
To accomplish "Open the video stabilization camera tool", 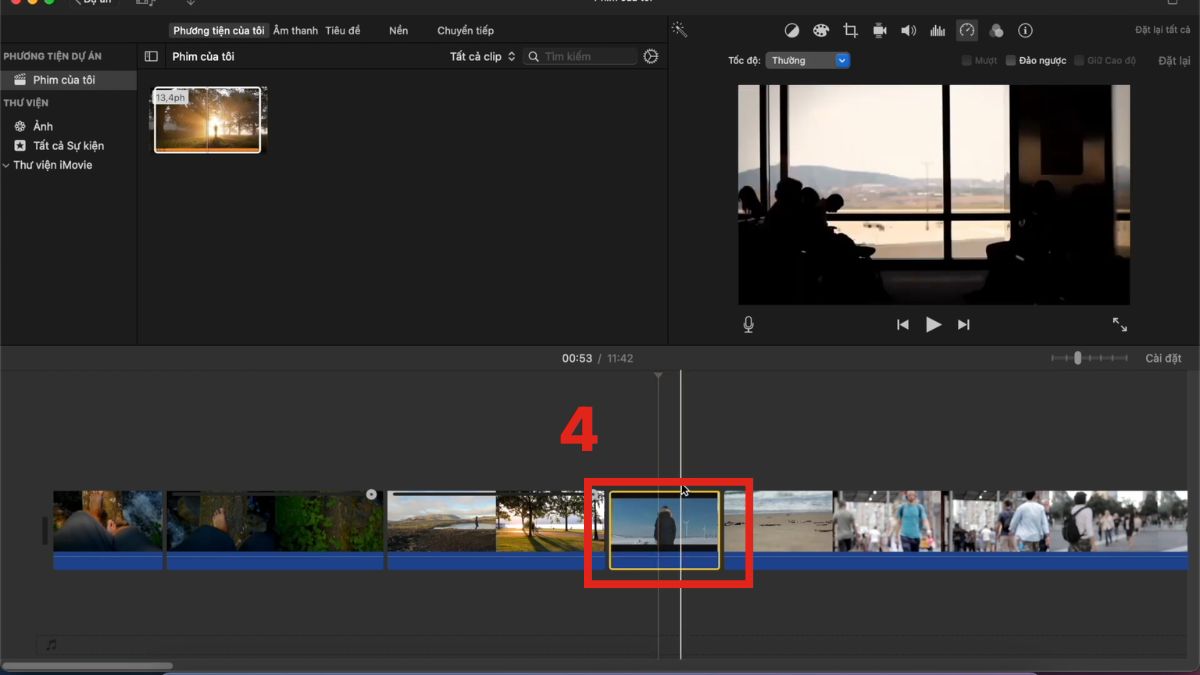I will coord(879,31).
